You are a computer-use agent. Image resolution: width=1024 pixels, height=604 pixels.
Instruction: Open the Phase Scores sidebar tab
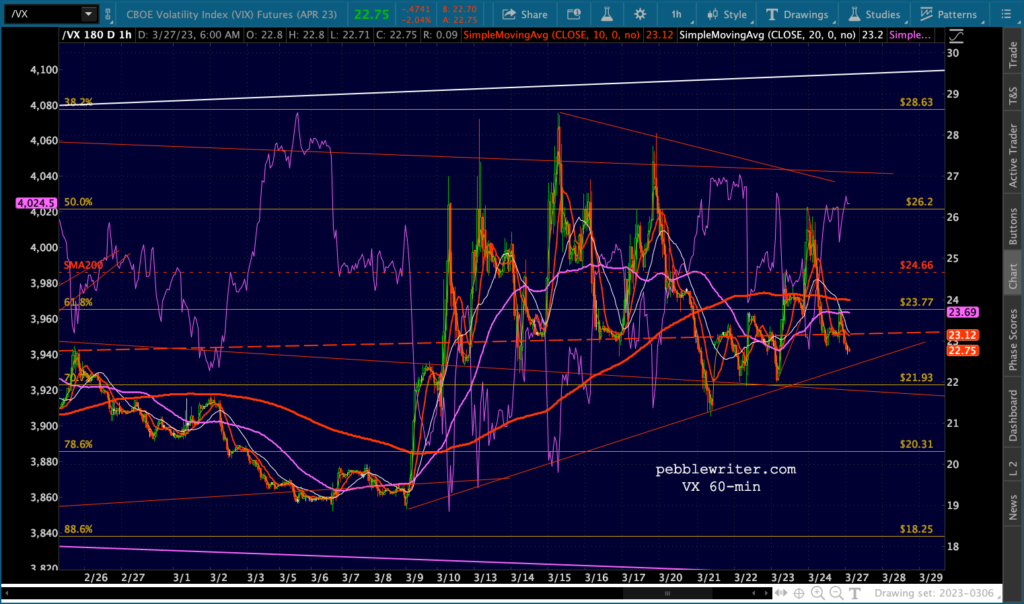(1013, 340)
